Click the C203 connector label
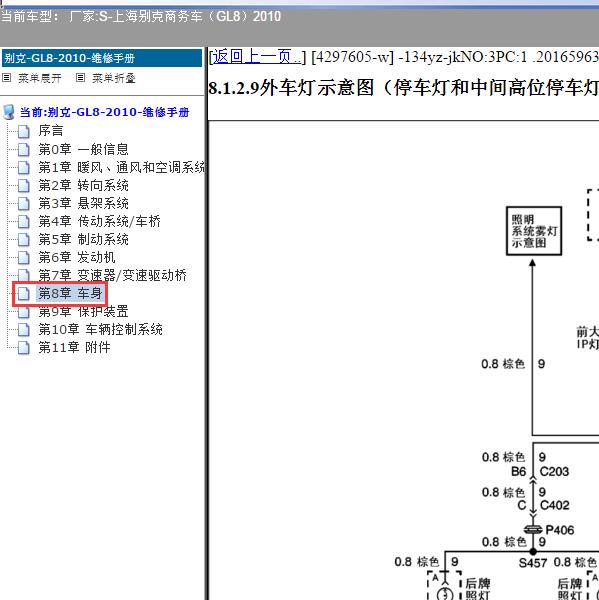This screenshot has width=599, height=600. point(554,471)
